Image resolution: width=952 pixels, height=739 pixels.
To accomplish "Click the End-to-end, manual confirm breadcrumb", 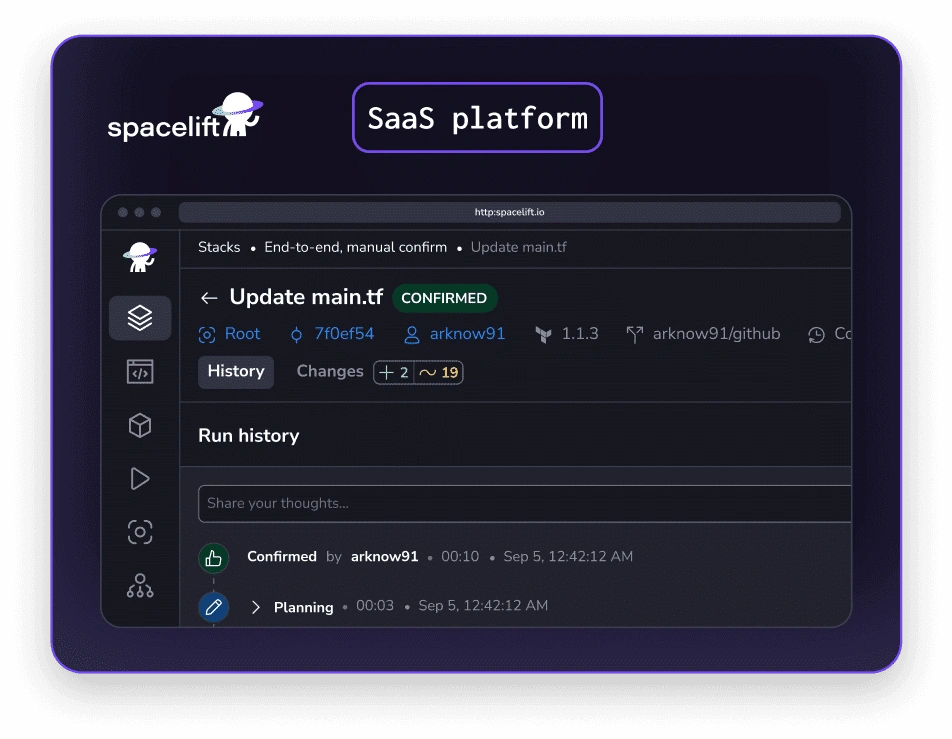I will coord(355,247).
